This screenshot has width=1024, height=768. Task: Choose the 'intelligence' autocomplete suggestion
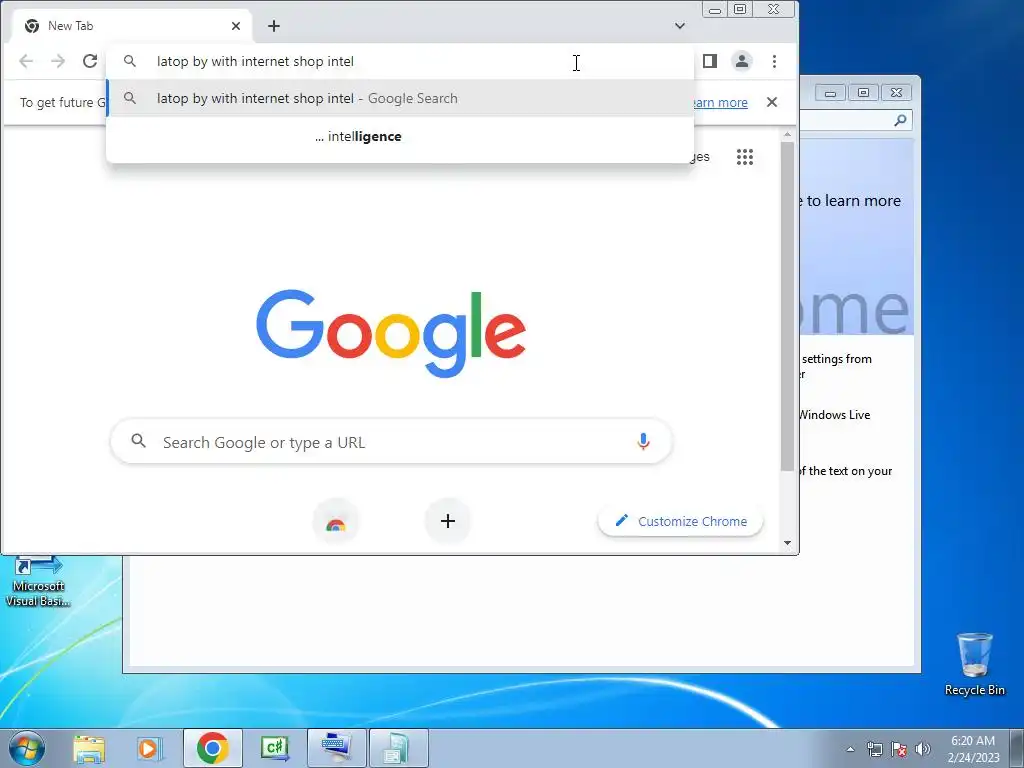400,136
